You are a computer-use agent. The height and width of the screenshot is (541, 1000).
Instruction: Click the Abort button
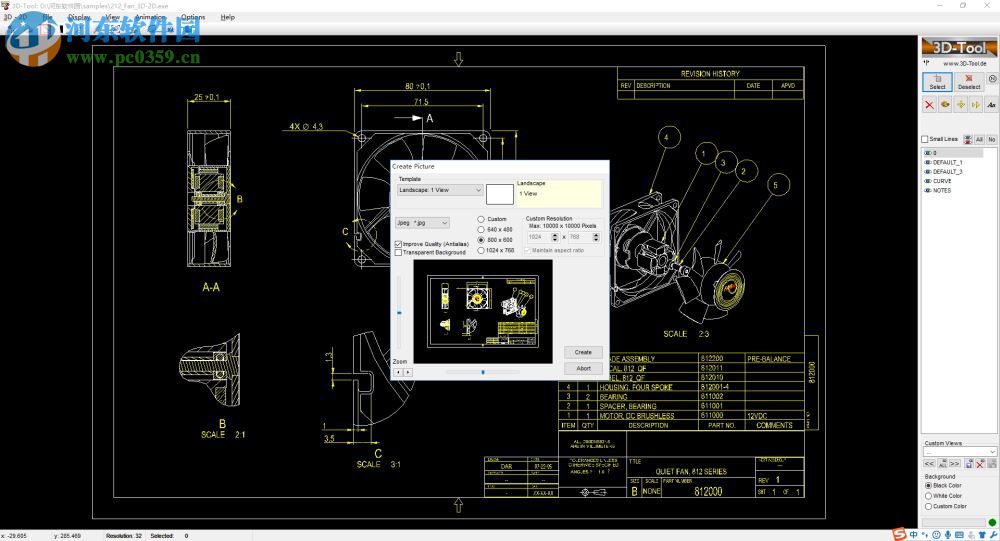[x=583, y=369]
